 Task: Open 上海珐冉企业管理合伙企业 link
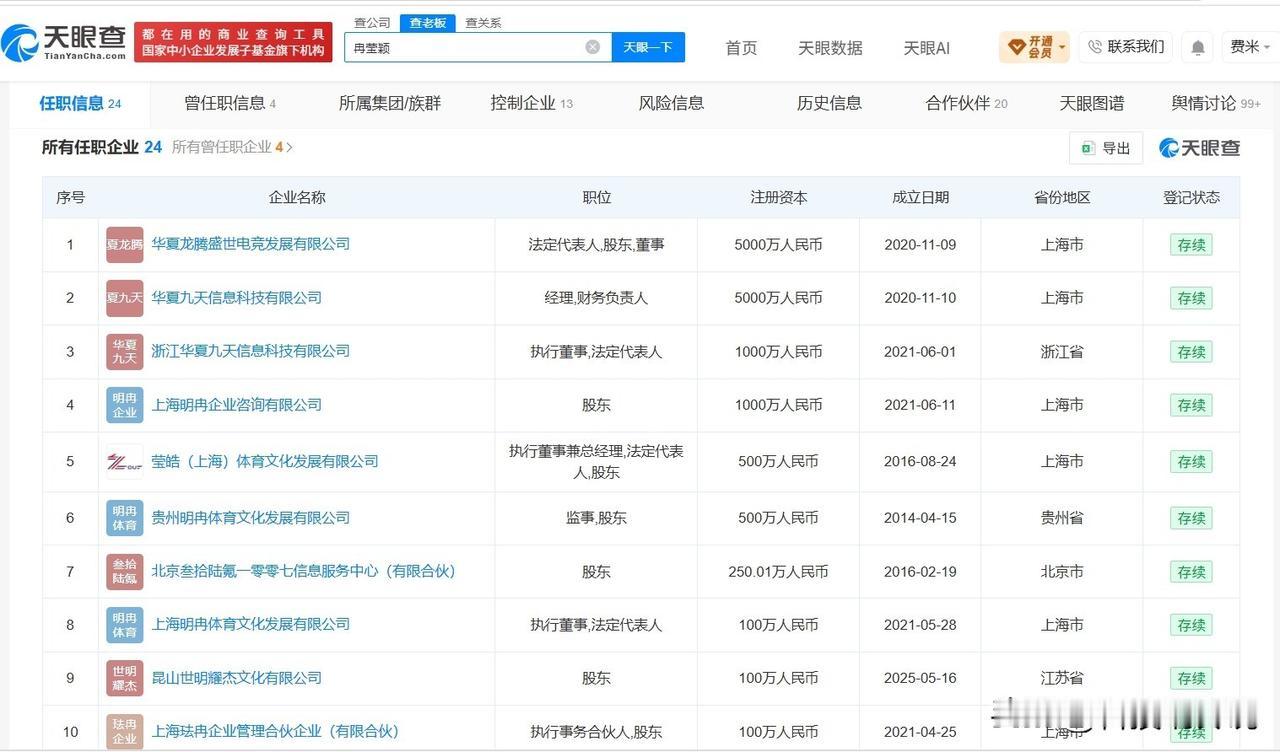(275, 731)
